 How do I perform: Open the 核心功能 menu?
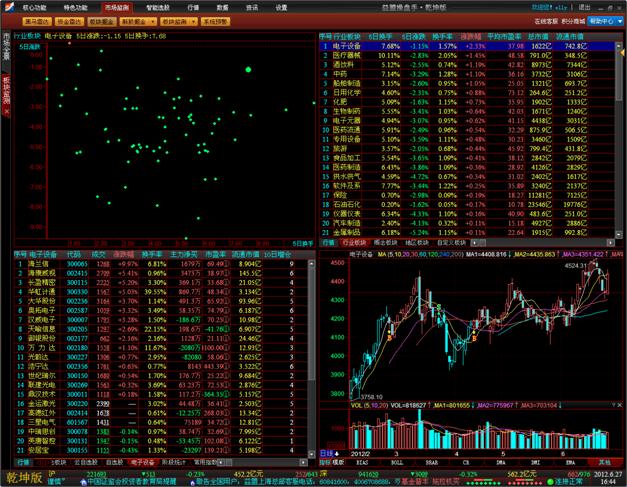pos(34,7)
